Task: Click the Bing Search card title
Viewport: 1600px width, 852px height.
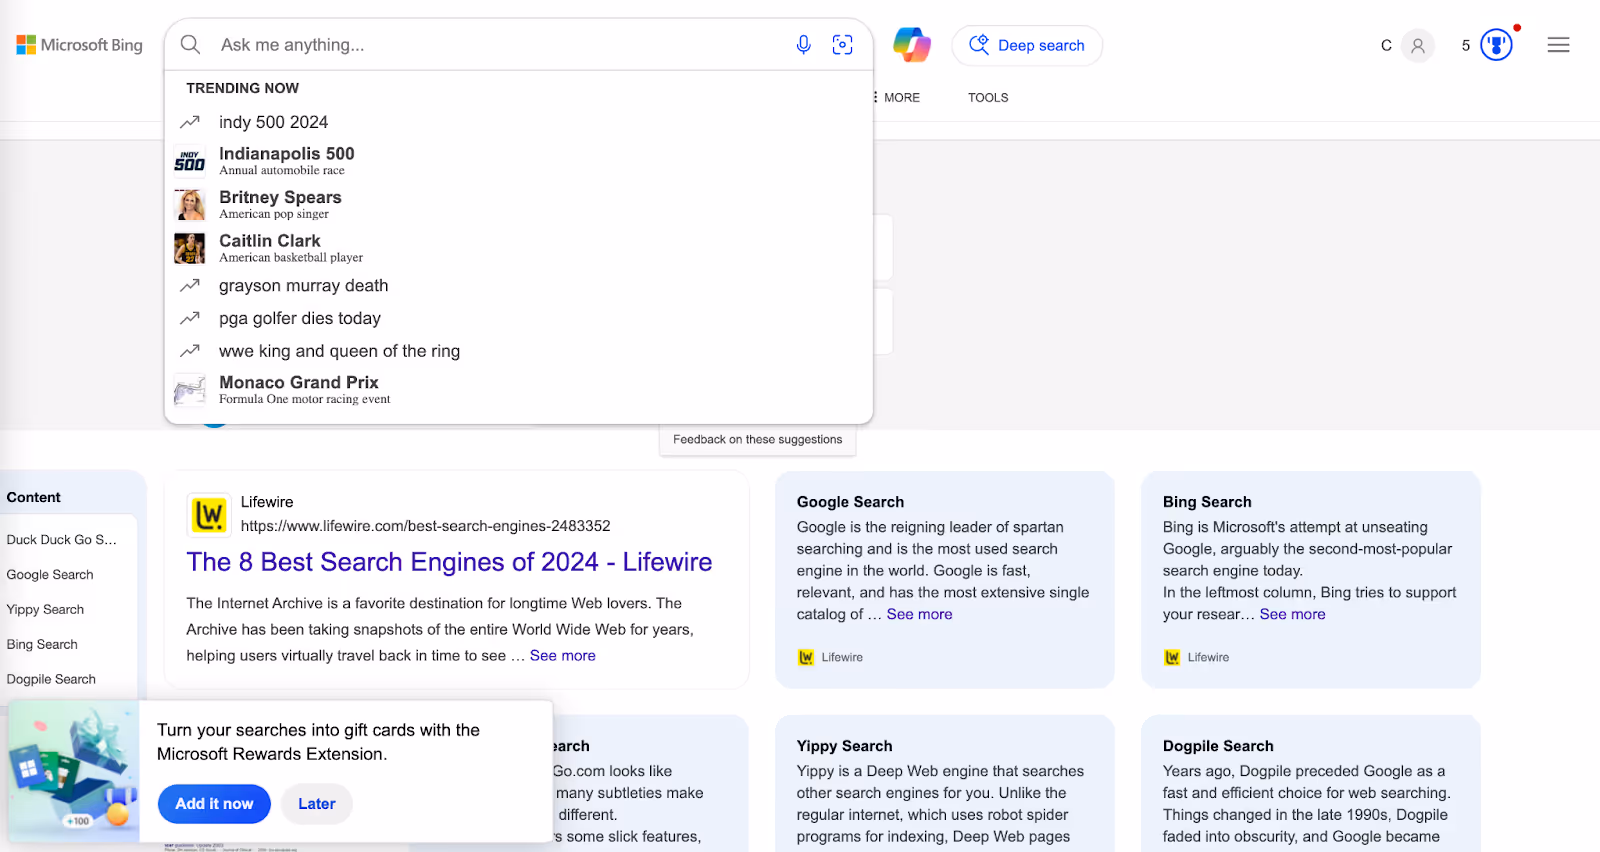Action: [x=1207, y=502]
